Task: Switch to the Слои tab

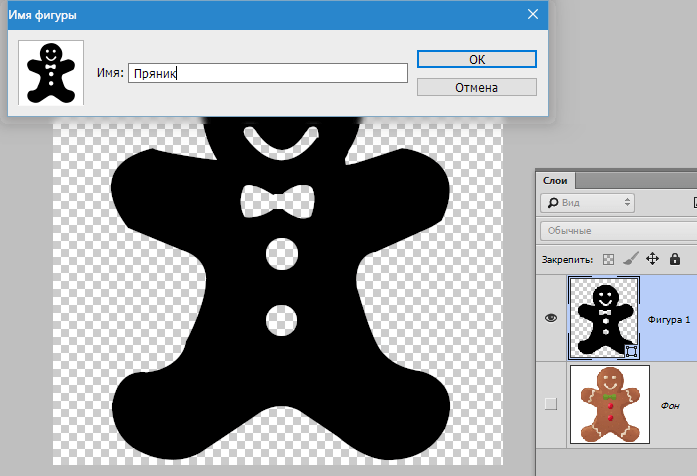Action: tap(555, 180)
